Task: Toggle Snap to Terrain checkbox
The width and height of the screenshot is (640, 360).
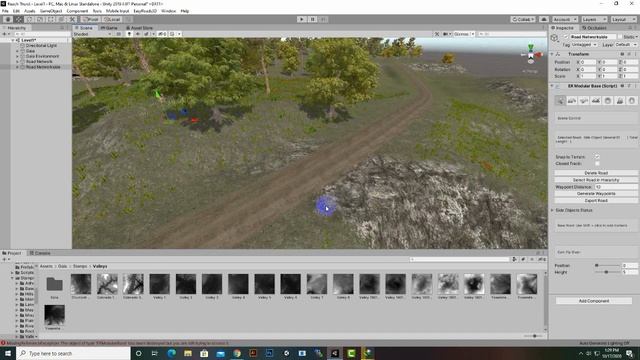Action: [597, 157]
